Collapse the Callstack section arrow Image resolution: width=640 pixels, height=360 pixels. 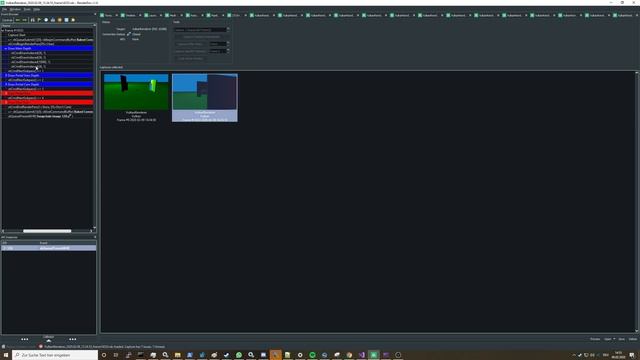point(49,340)
